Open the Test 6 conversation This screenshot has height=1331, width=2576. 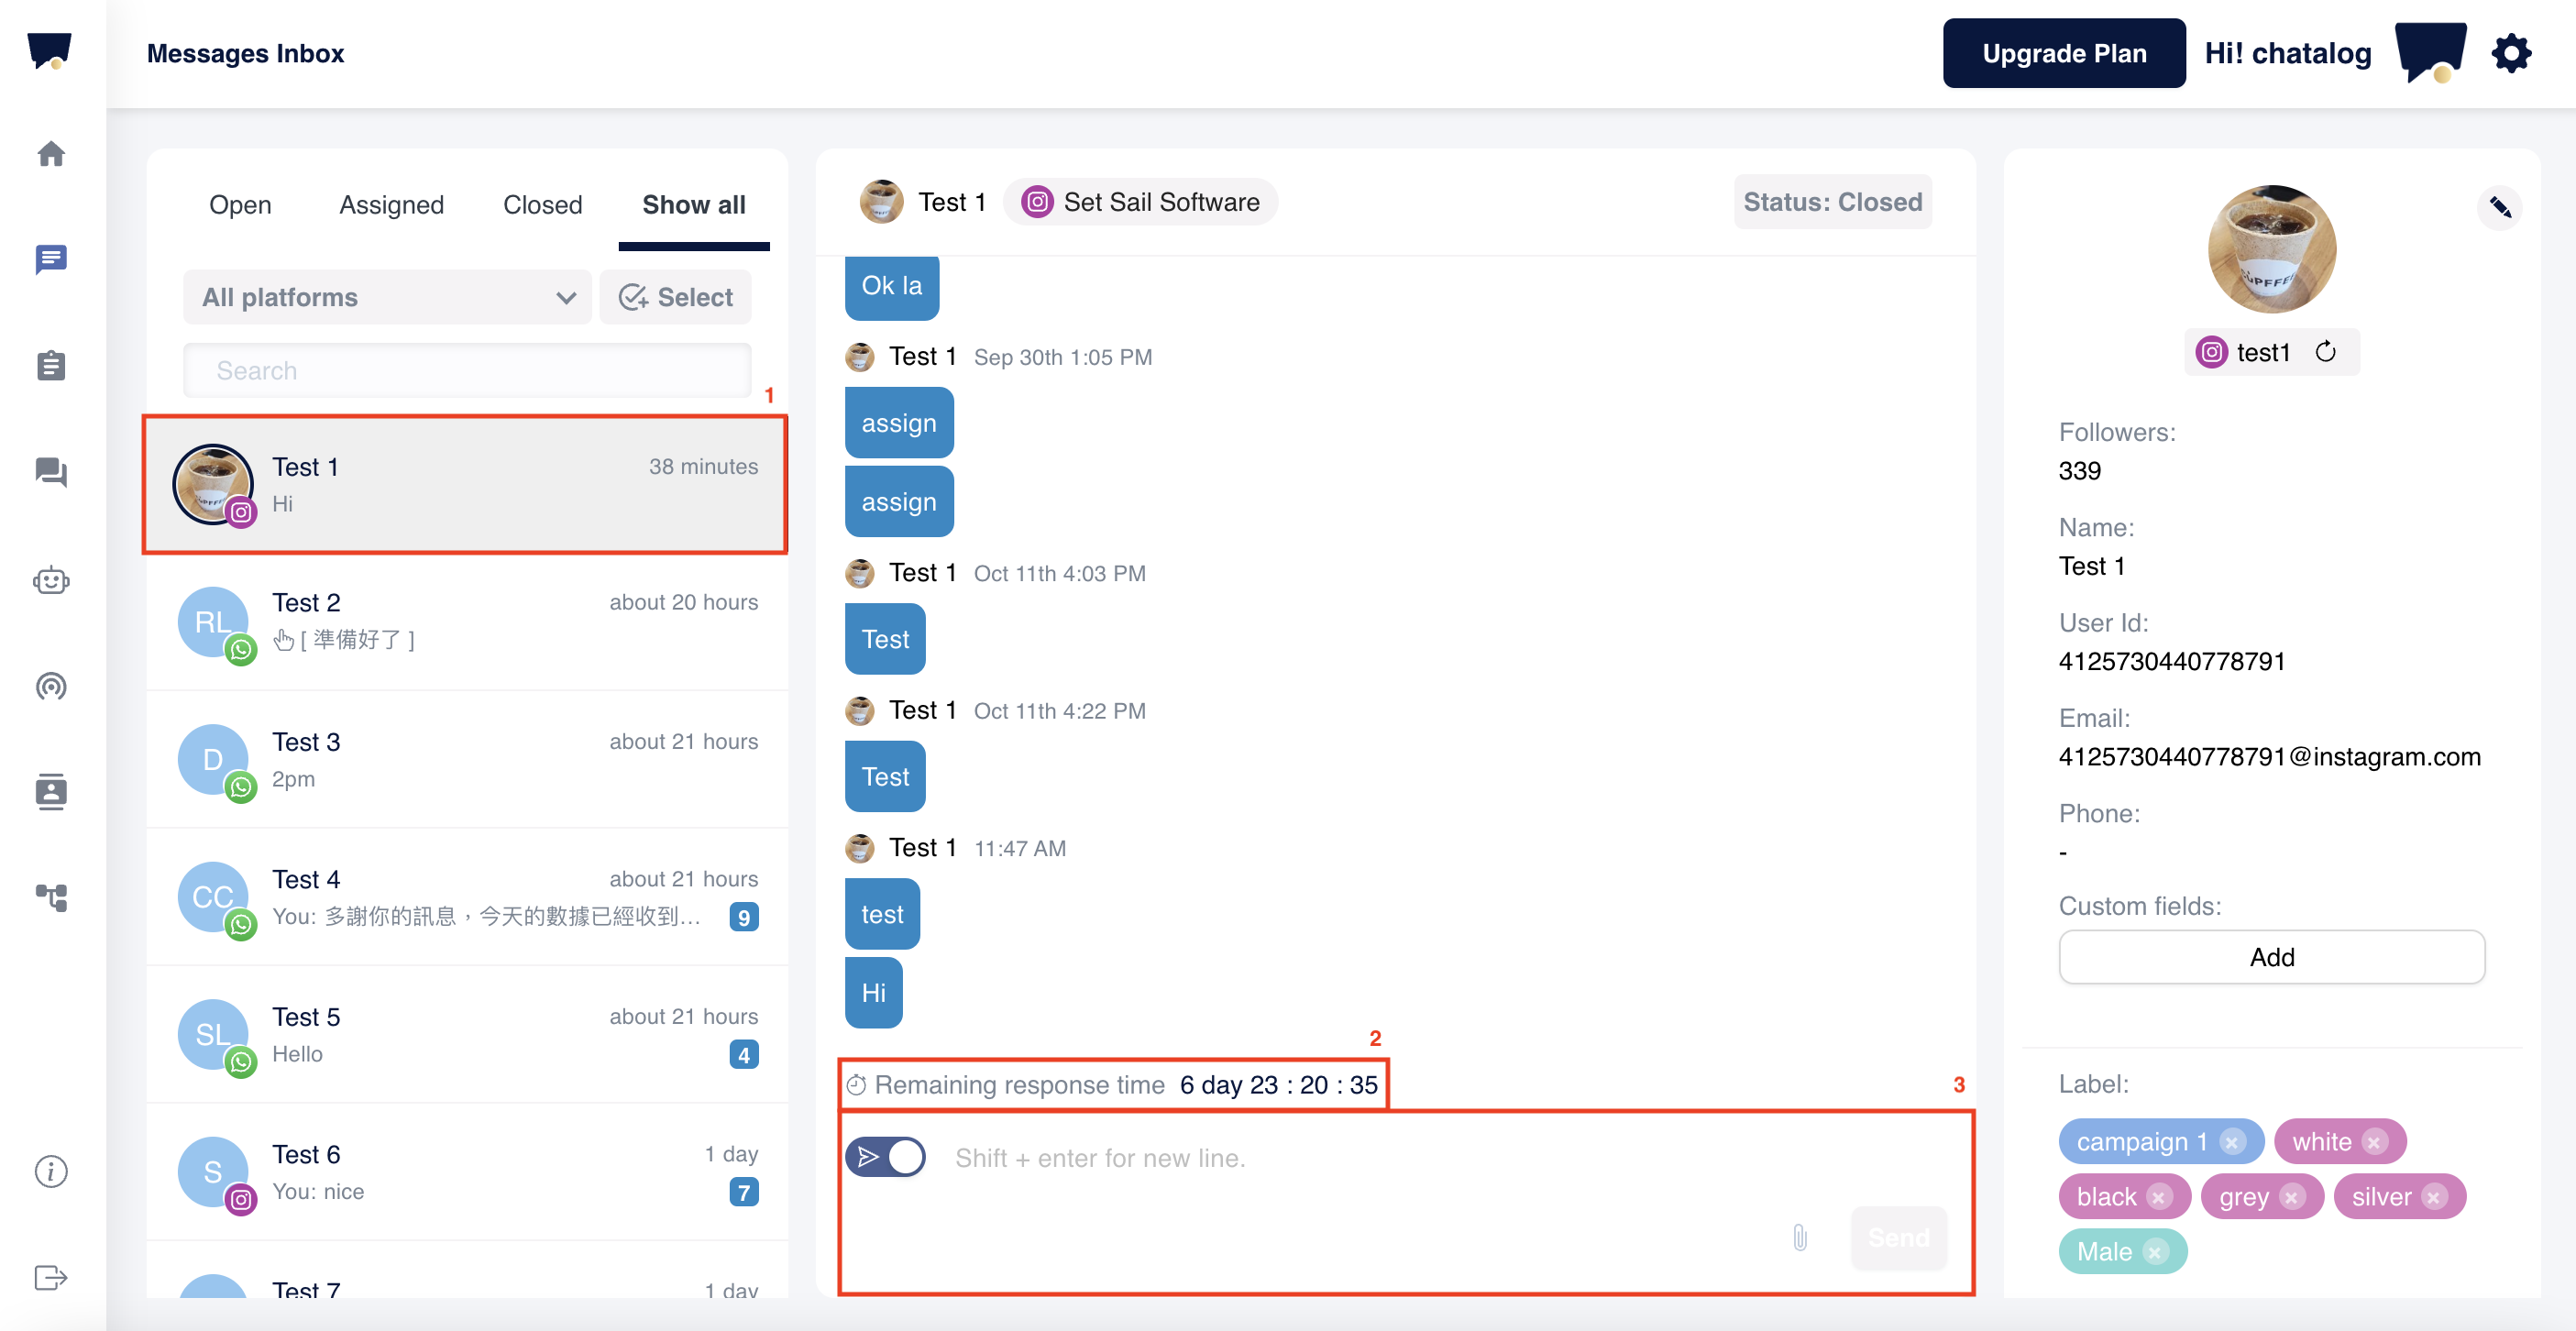pos(466,1172)
